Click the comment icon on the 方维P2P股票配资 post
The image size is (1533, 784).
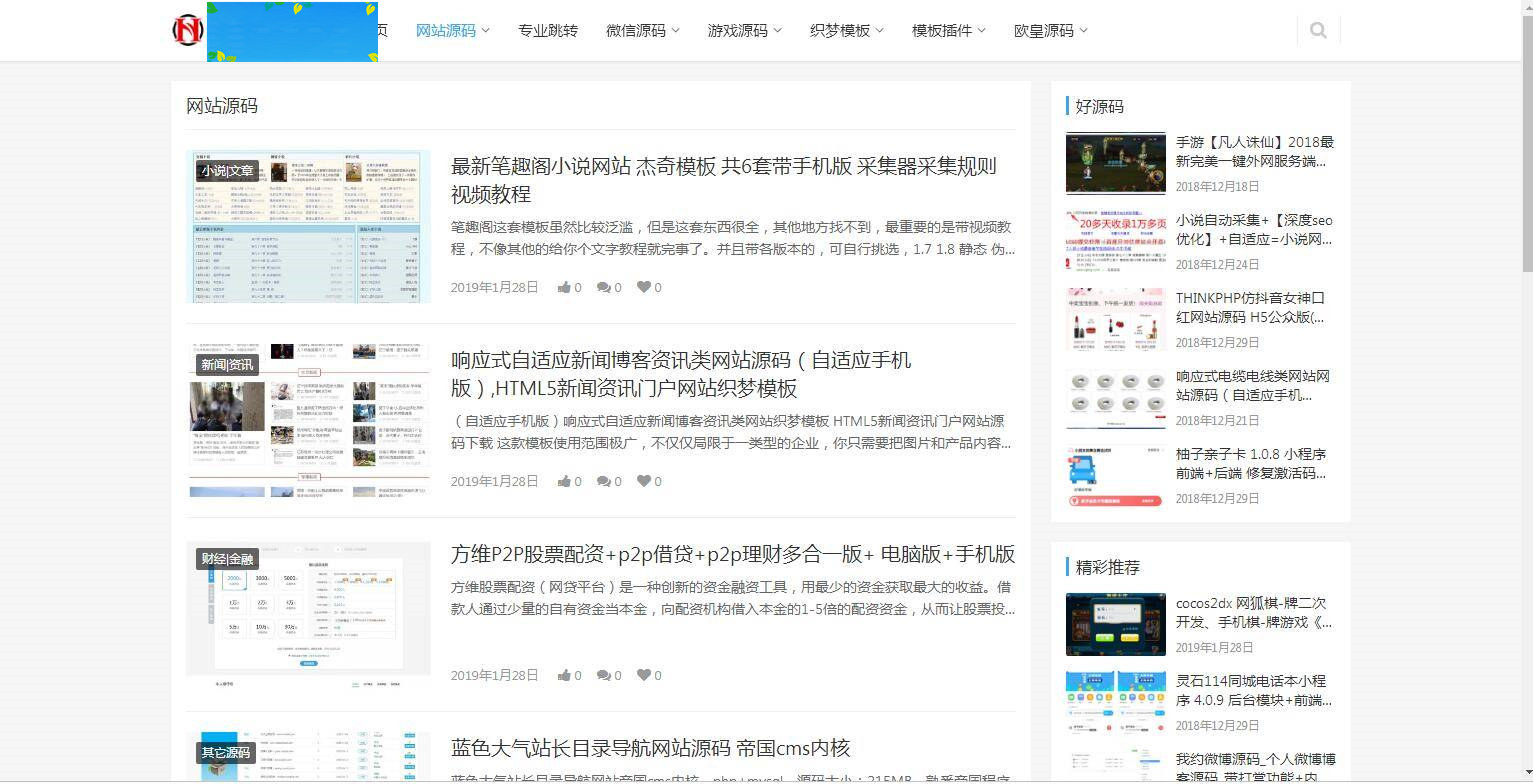(x=604, y=675)
